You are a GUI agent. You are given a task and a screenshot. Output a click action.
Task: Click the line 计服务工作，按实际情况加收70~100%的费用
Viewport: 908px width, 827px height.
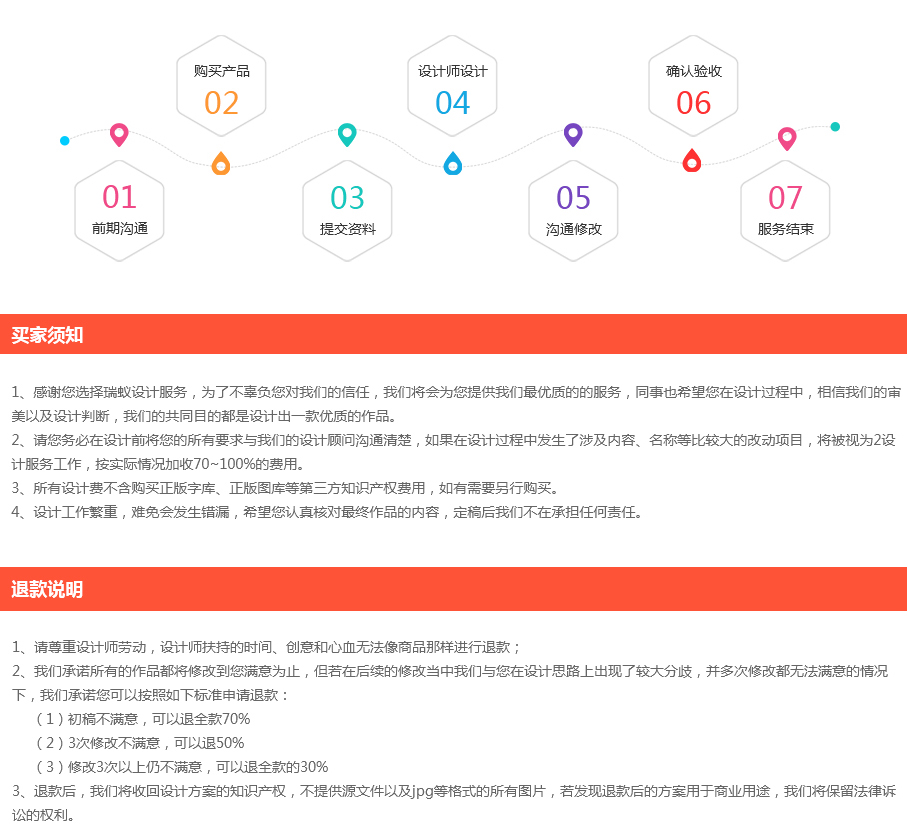(158, 464)
